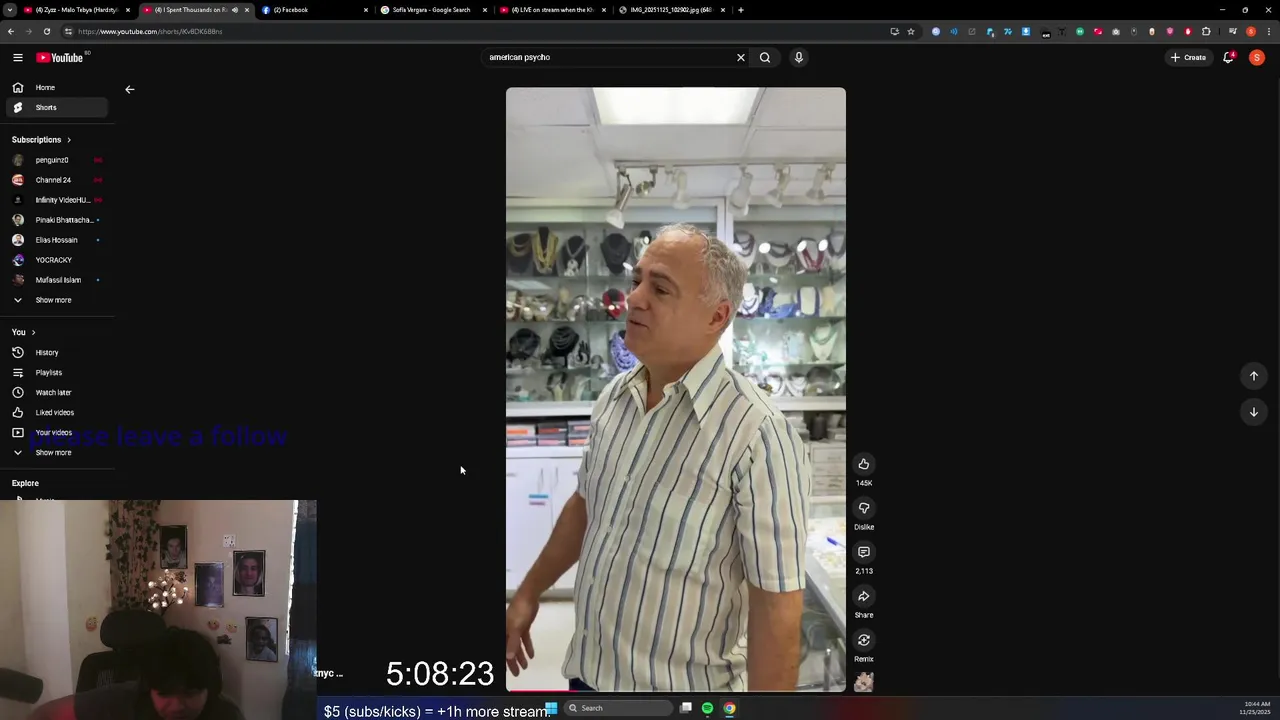Open YouTube notifications bell
The image size is (1280, 720).
pyautogui.click(x=1229, y=57)
